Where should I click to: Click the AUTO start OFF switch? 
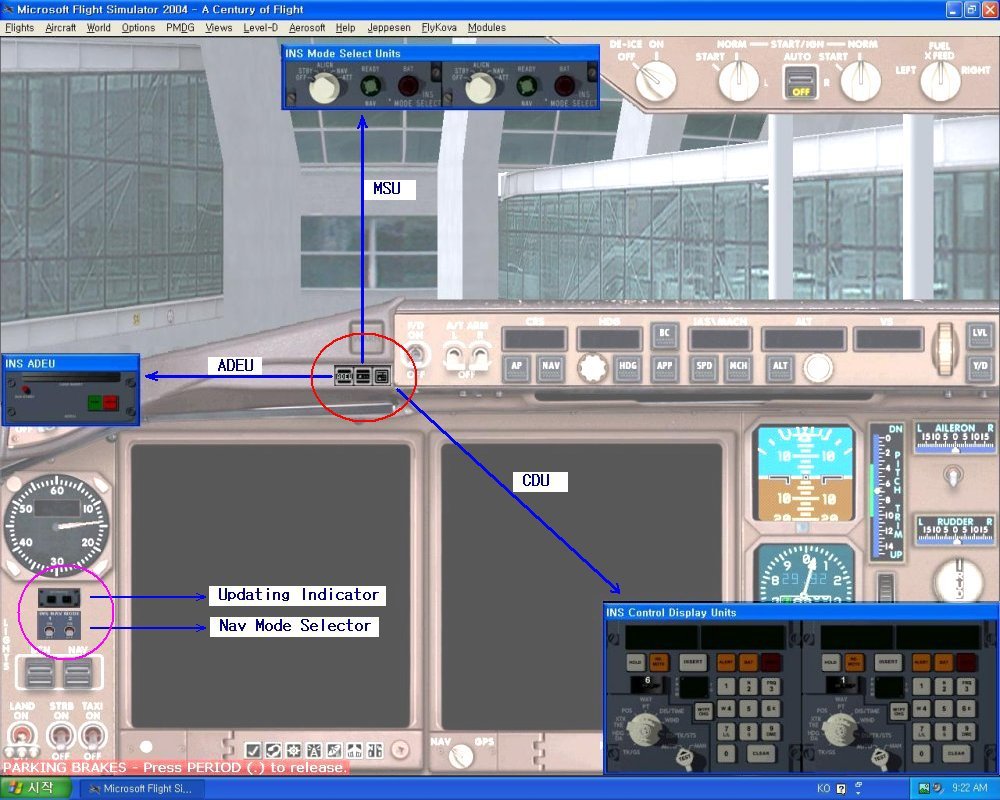(800, 83)
